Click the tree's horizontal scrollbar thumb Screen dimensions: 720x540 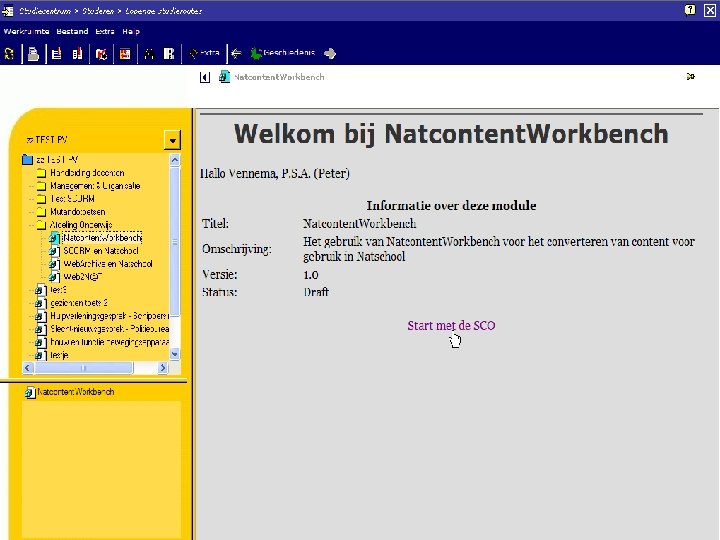(x=84, y=368)
